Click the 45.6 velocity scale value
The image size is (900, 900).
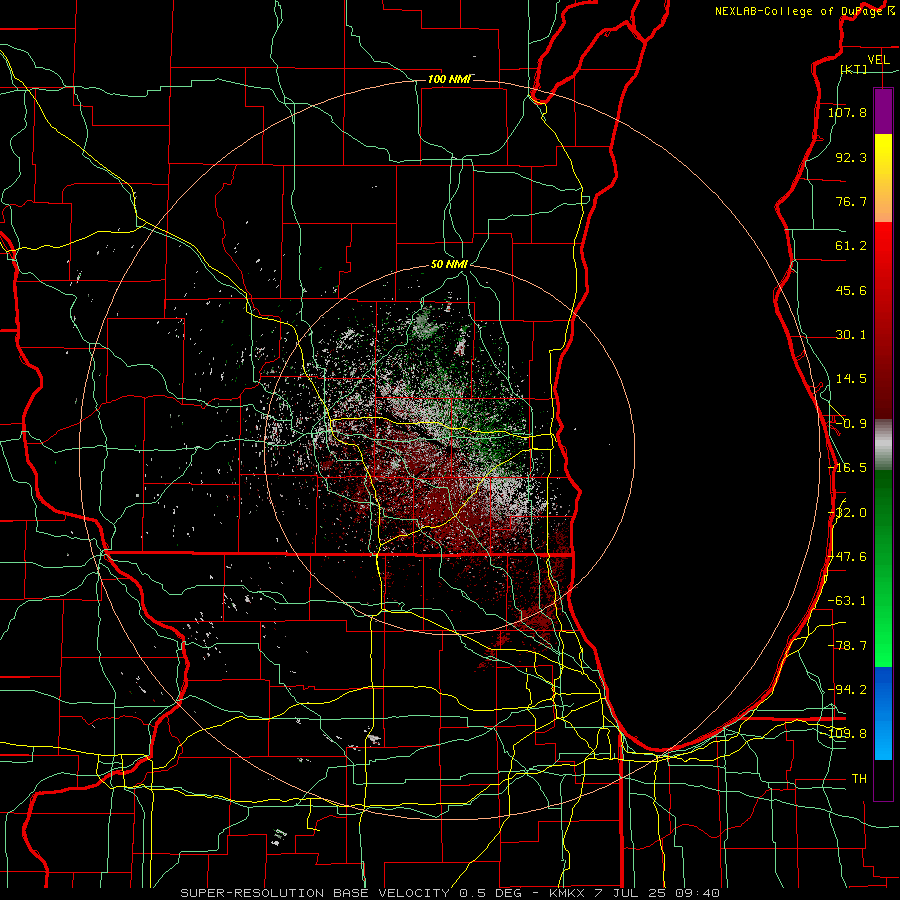(x=851, y=290)
